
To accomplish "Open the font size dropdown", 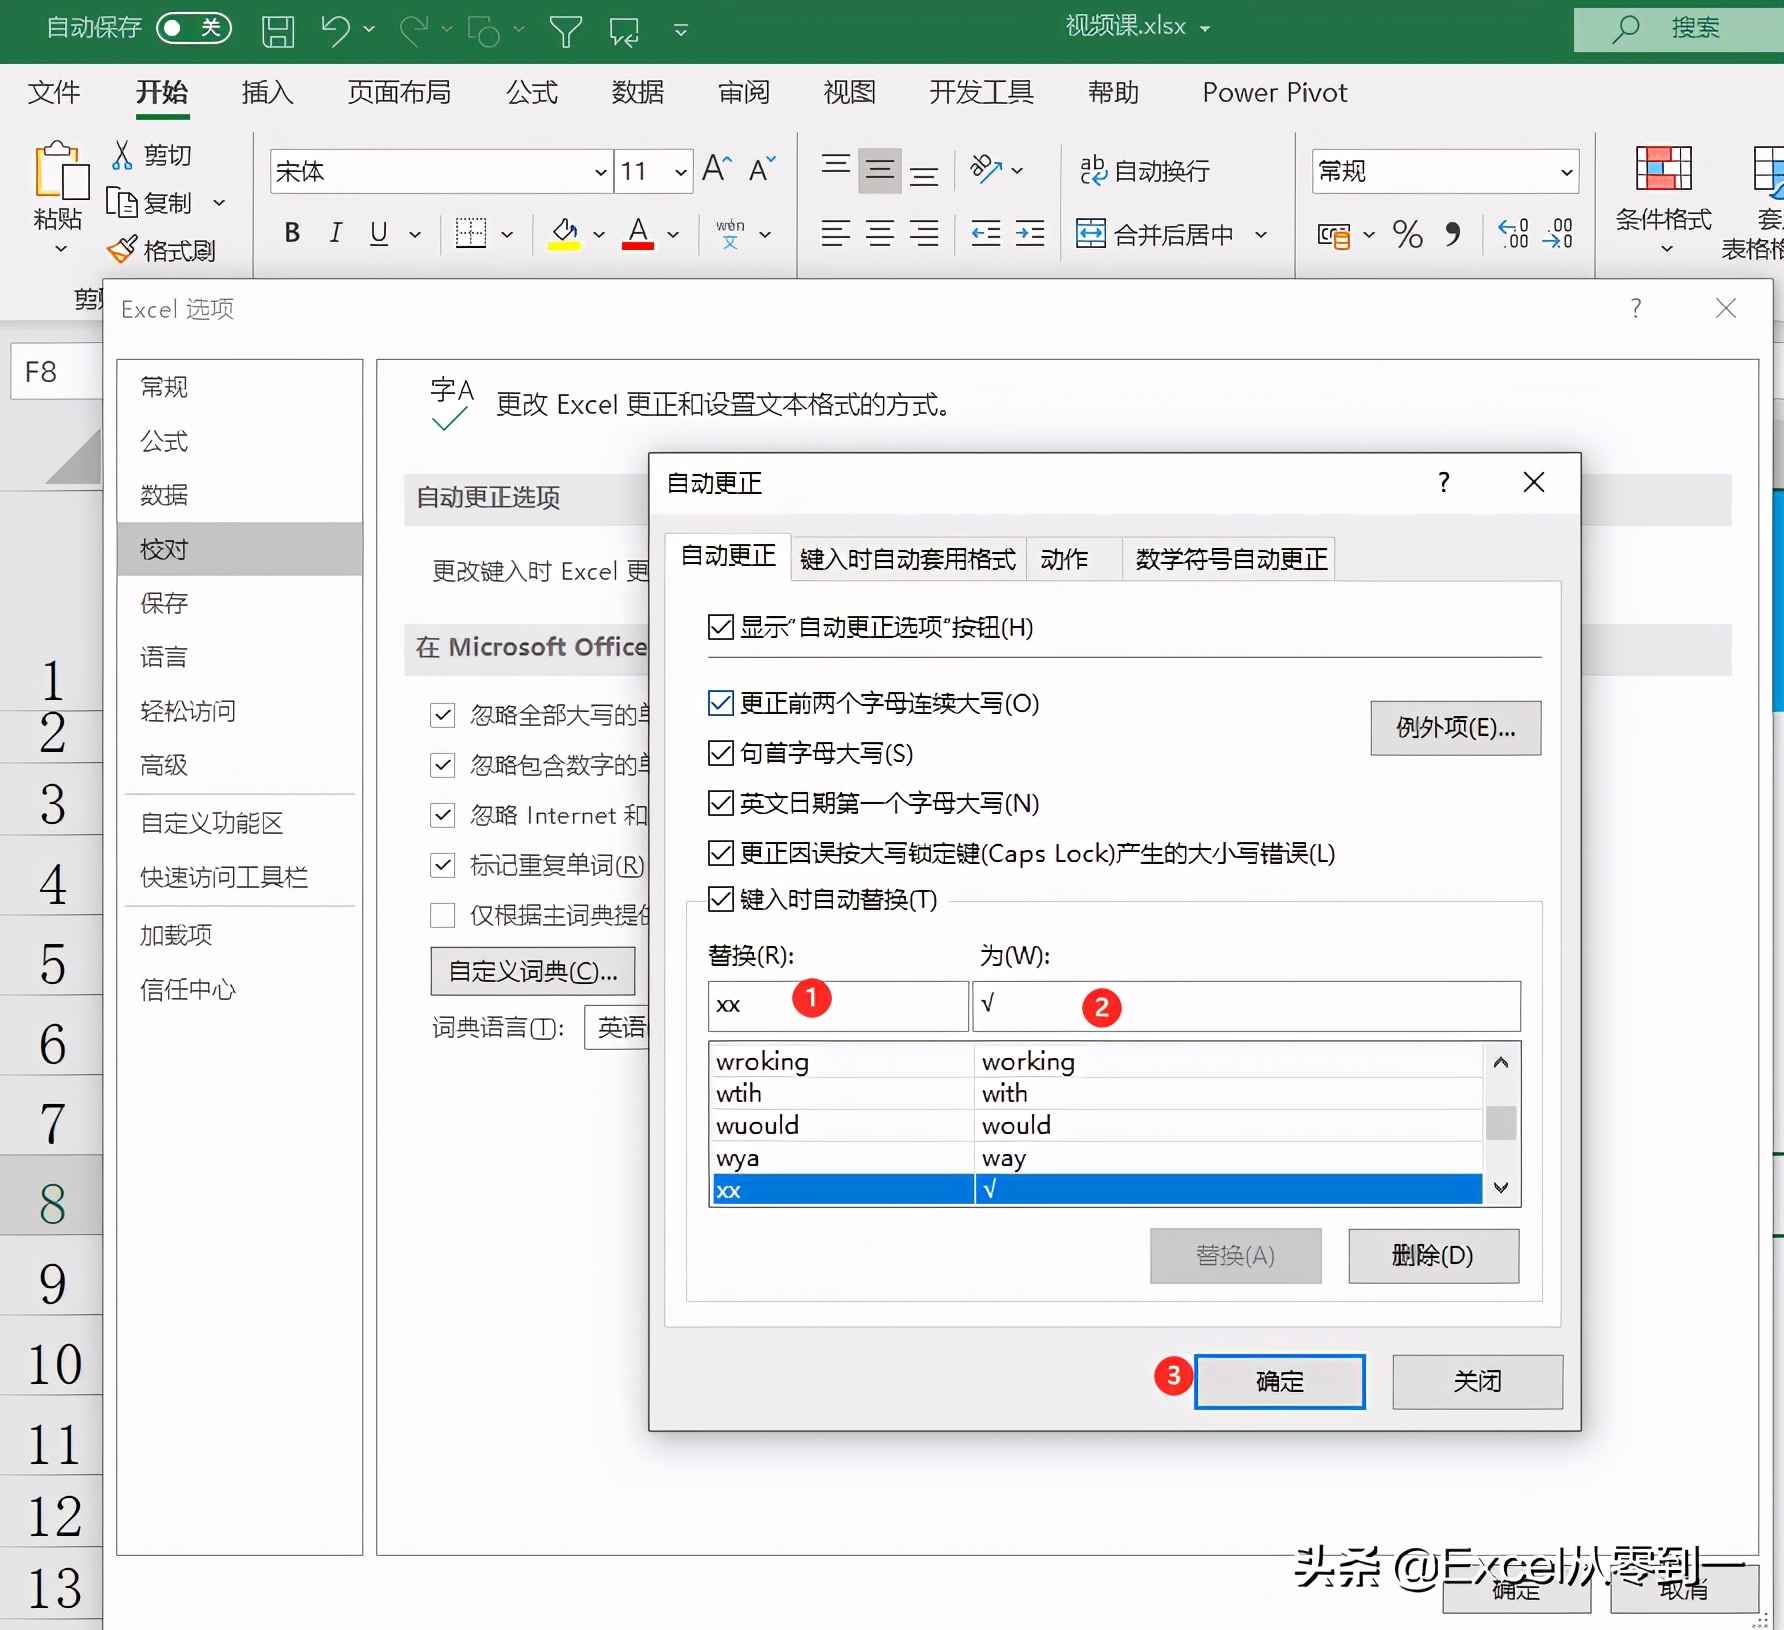I will 680,172.
